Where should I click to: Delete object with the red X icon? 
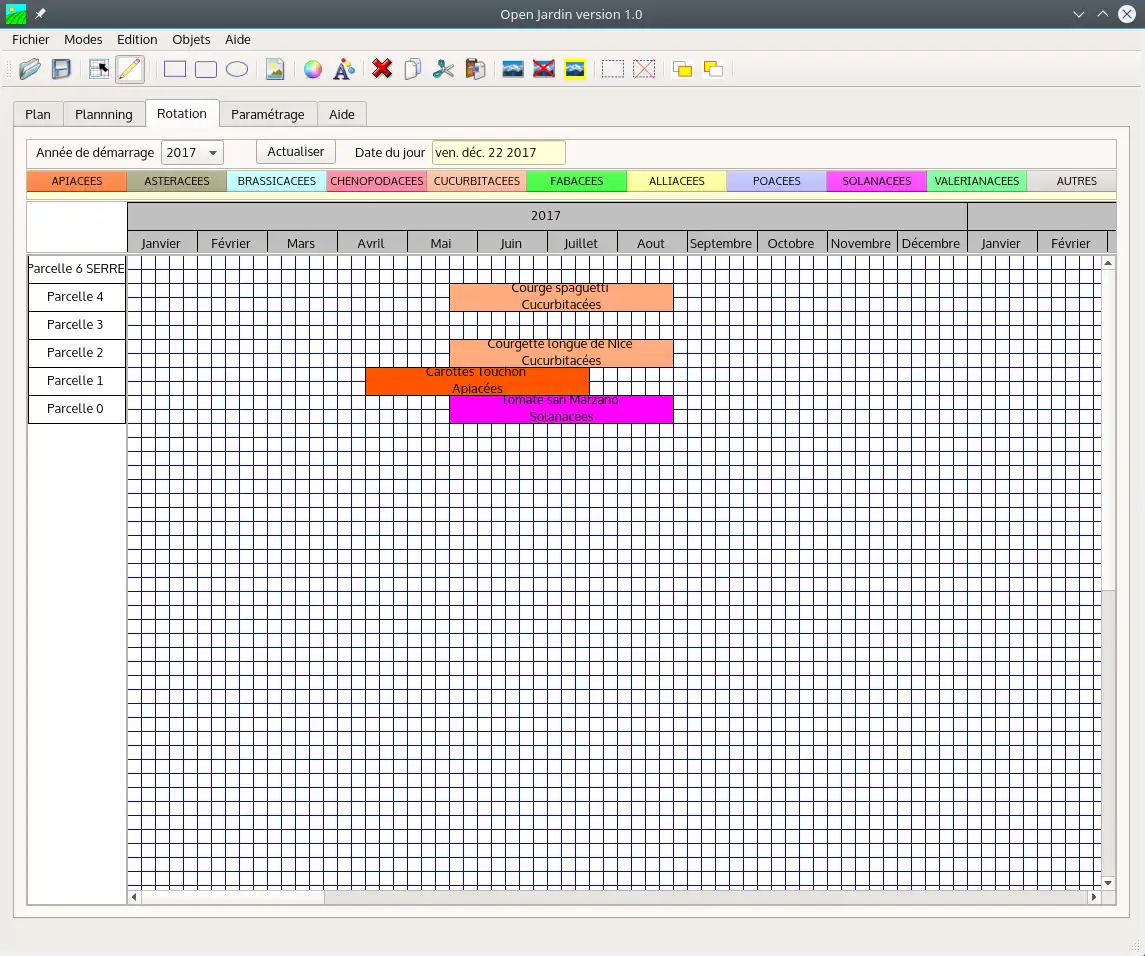tap(382, 69)
